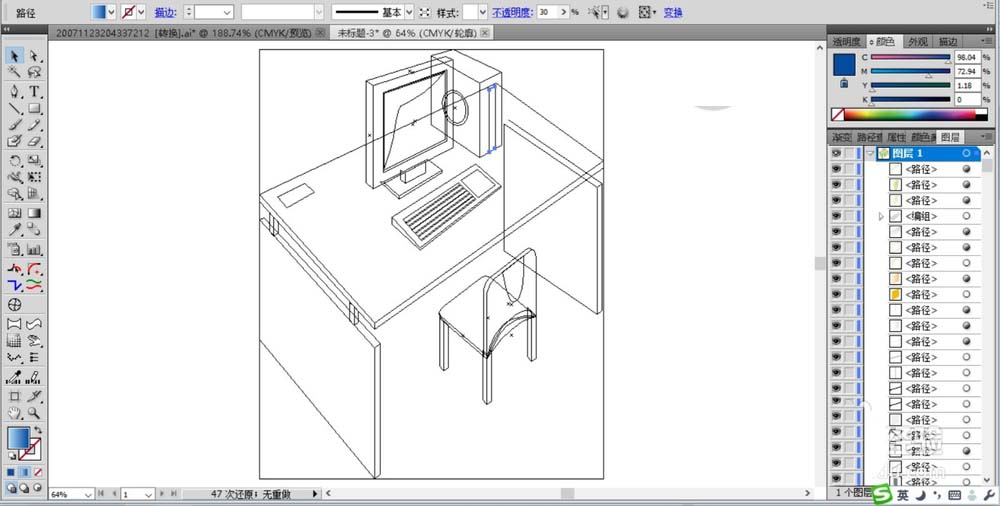Open the Sogou input method icon
The image size is (1000, 506).
coord(882,495)
